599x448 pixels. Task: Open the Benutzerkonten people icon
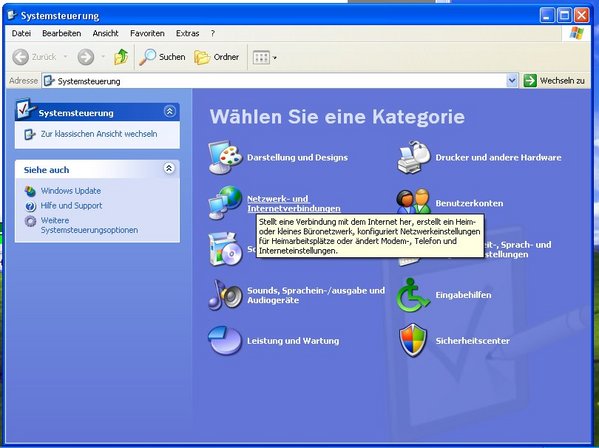[413, 201]
